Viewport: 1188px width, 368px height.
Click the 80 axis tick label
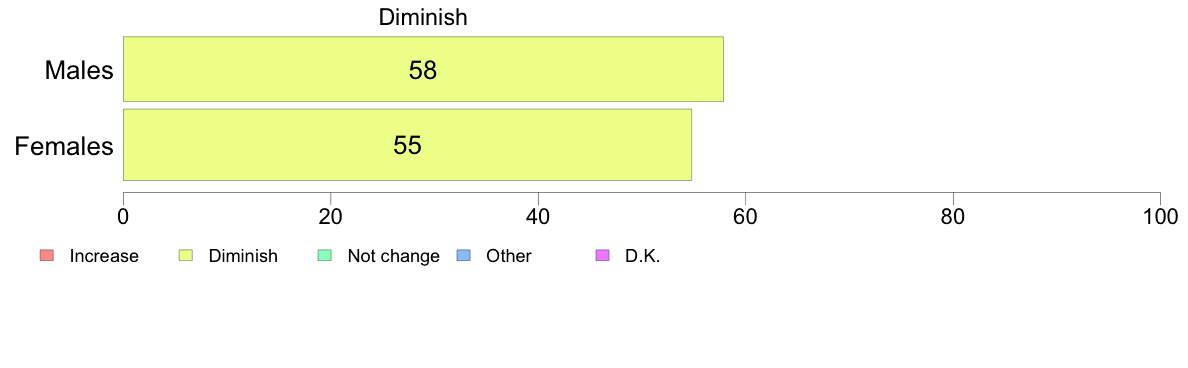pyautogui.click(x=952, y=217)
